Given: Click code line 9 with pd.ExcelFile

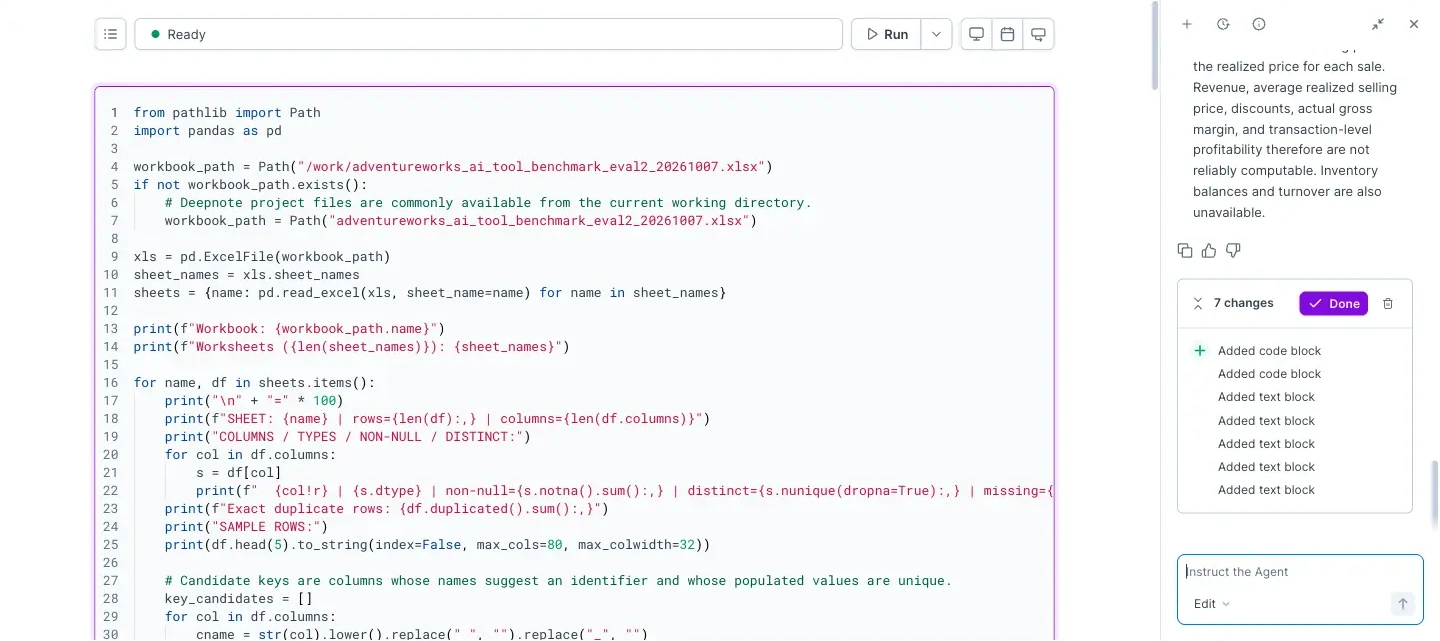Looking at the screenshot, I should tap(262, 256).
